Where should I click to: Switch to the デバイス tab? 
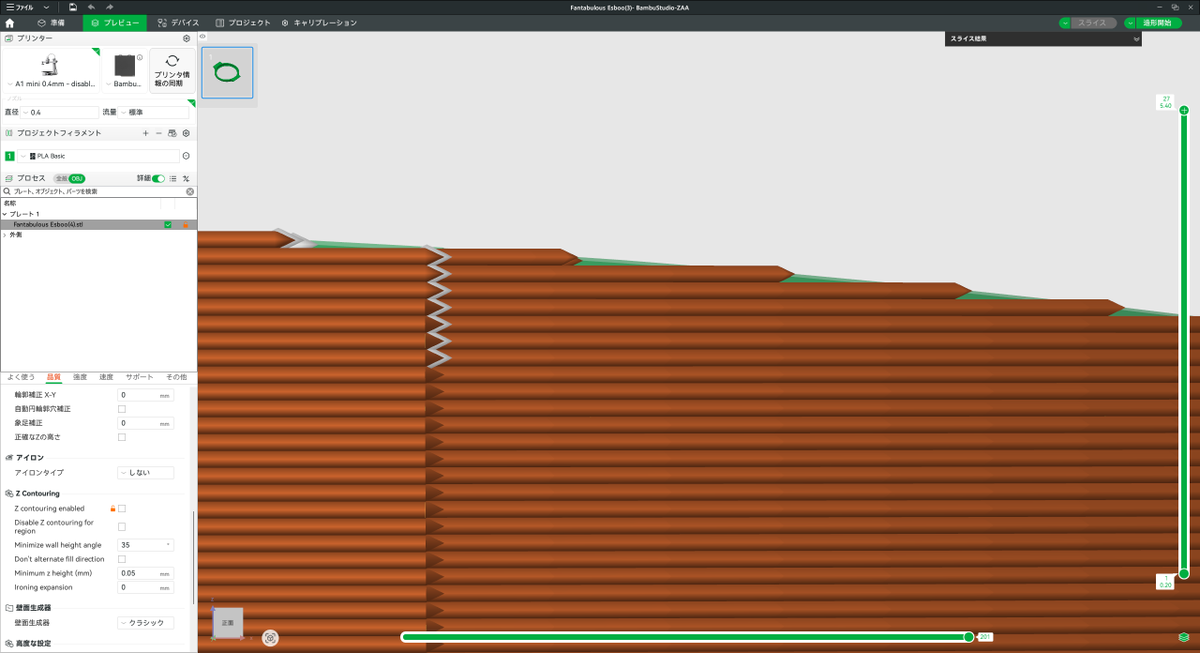click(x=178, y=22)
